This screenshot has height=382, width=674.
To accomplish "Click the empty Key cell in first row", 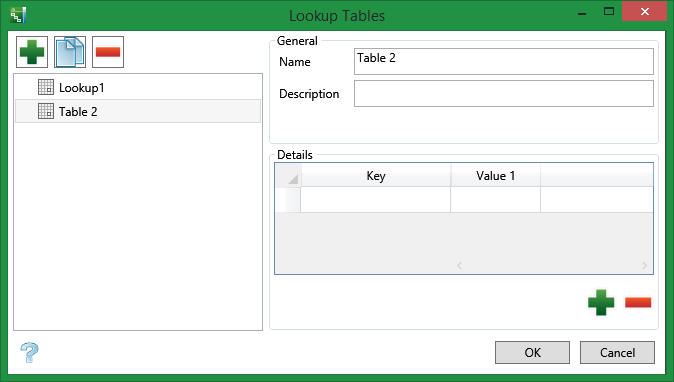I will click(376, 200).
